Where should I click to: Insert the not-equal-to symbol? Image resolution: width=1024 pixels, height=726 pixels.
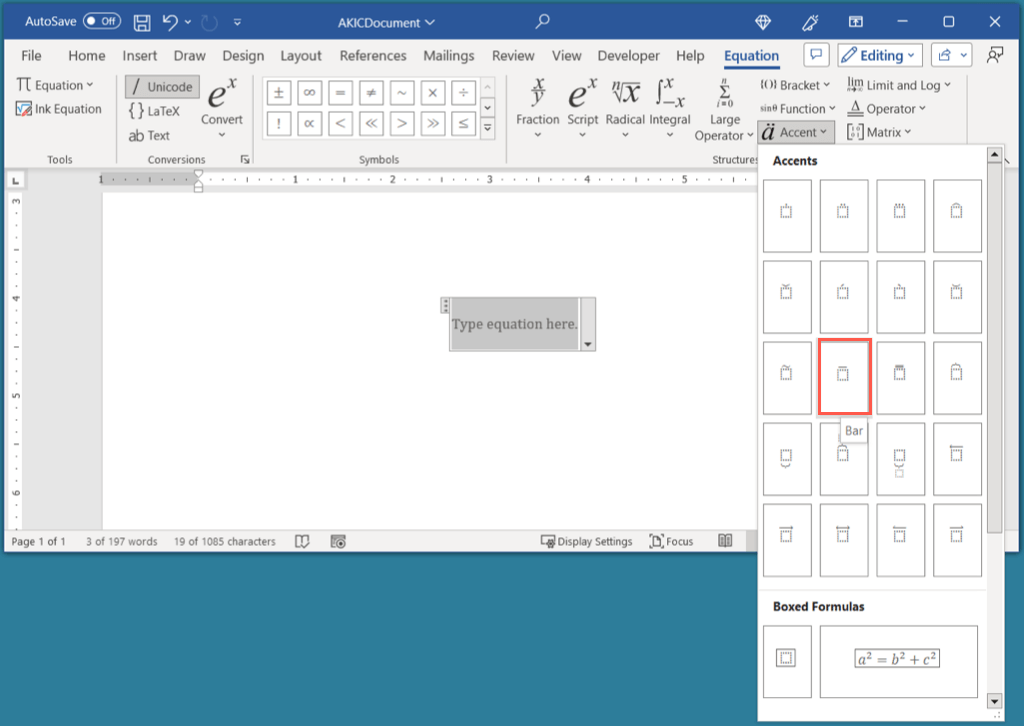pos(371,93)
